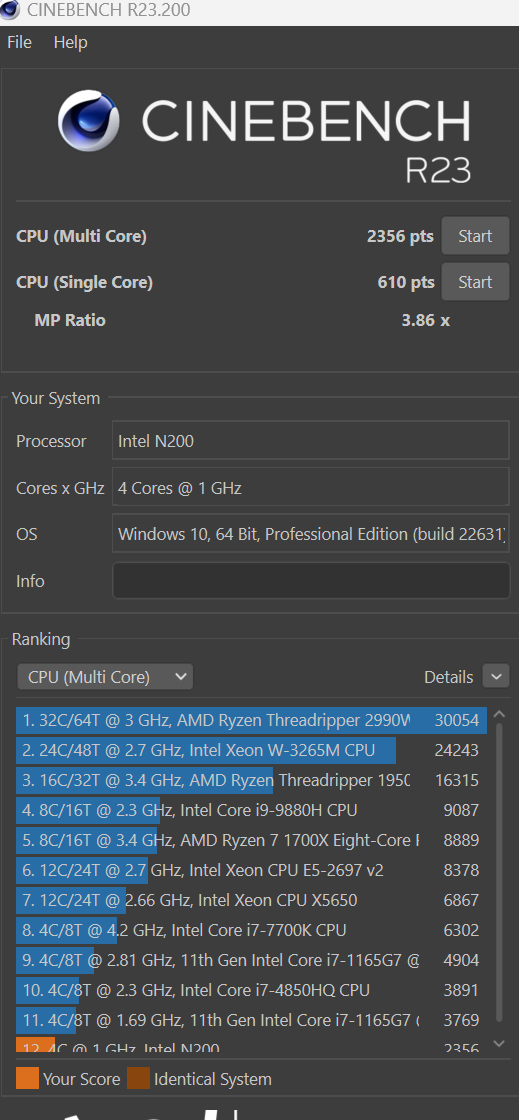Click the orange Your Score color swatch
The image size is (519, 1120).
coord(27,1078)
